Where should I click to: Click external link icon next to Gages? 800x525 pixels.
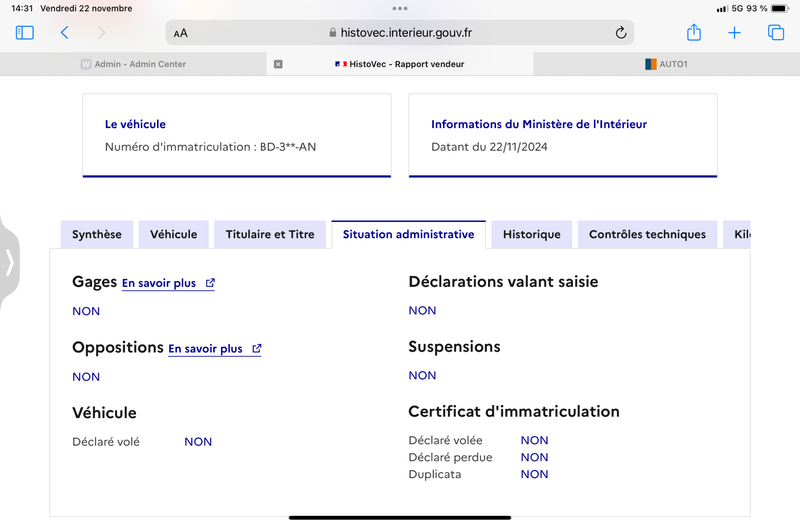point(210,283)
